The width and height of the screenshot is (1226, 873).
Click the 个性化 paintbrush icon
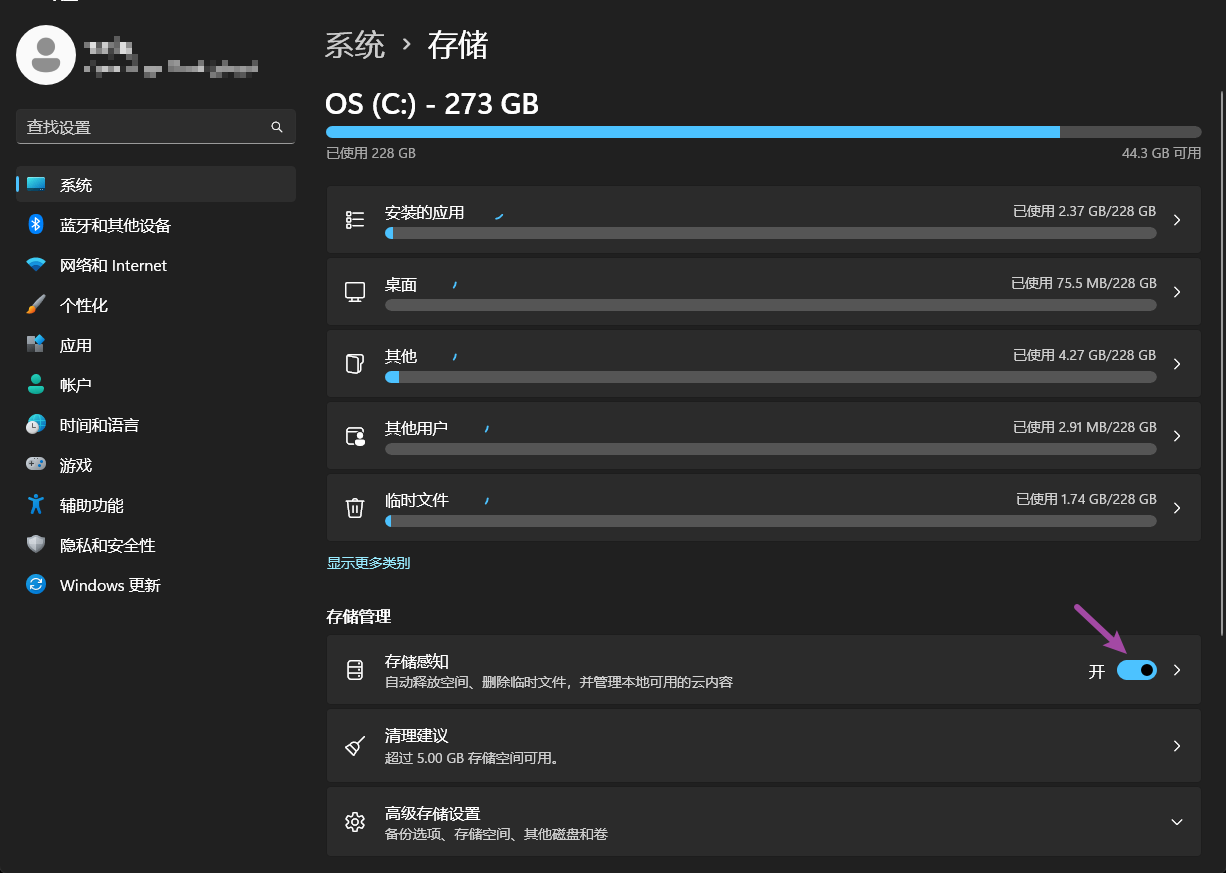click(36, 305)
